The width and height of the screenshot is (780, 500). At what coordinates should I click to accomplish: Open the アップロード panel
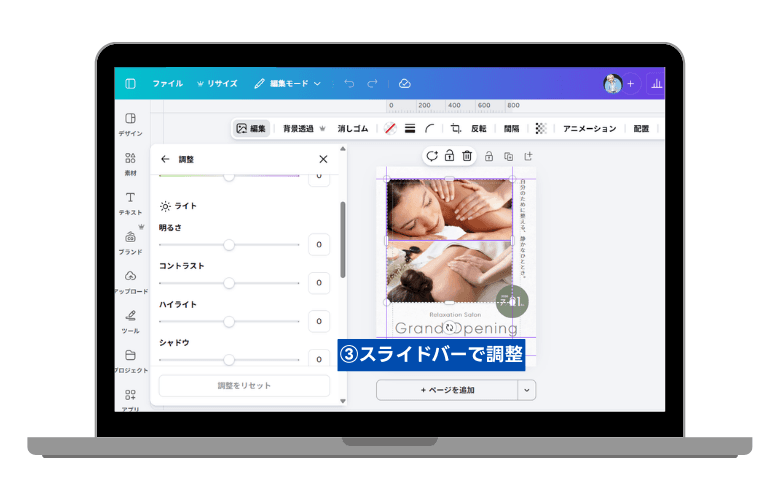130,281
